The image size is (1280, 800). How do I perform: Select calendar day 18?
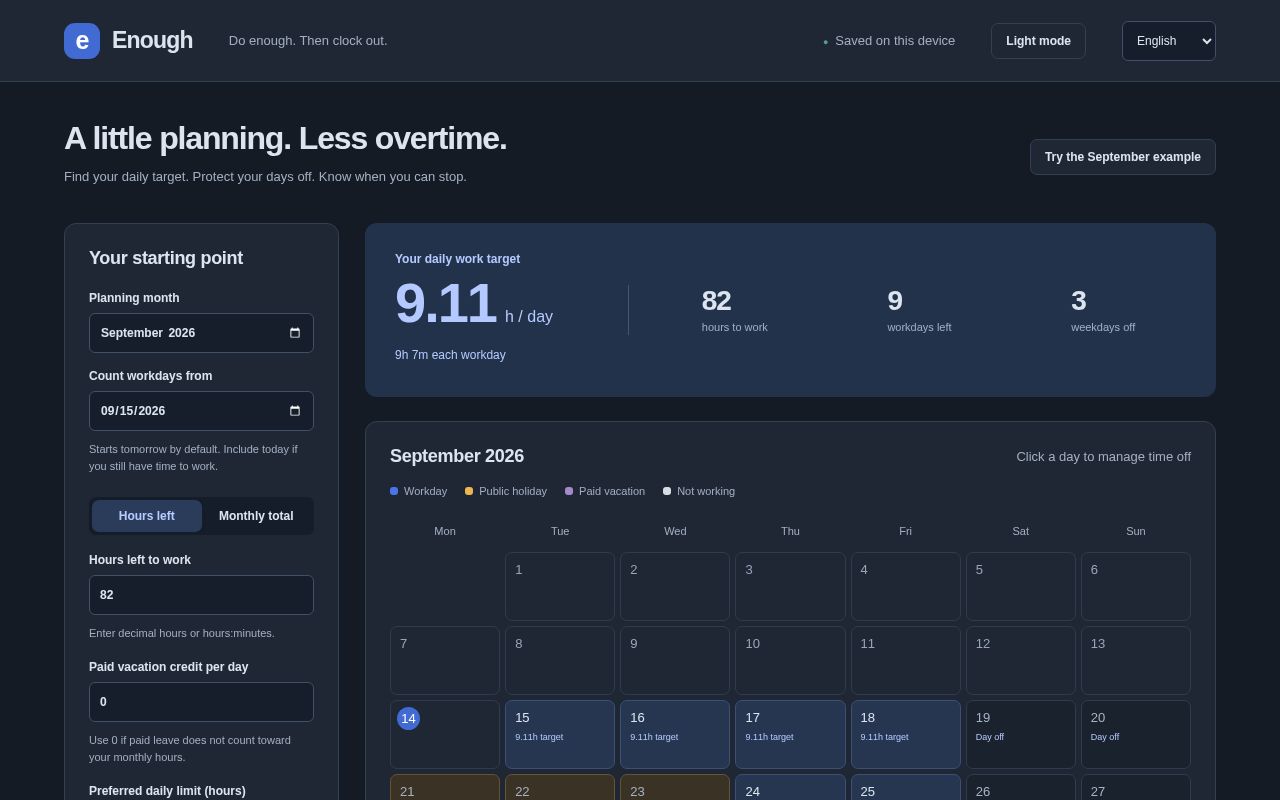(x=906, y=734)
